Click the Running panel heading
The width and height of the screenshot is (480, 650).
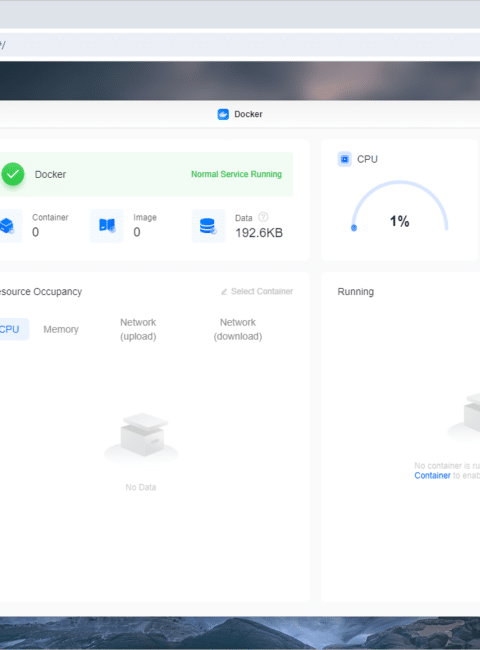click(x=356, y=292)
